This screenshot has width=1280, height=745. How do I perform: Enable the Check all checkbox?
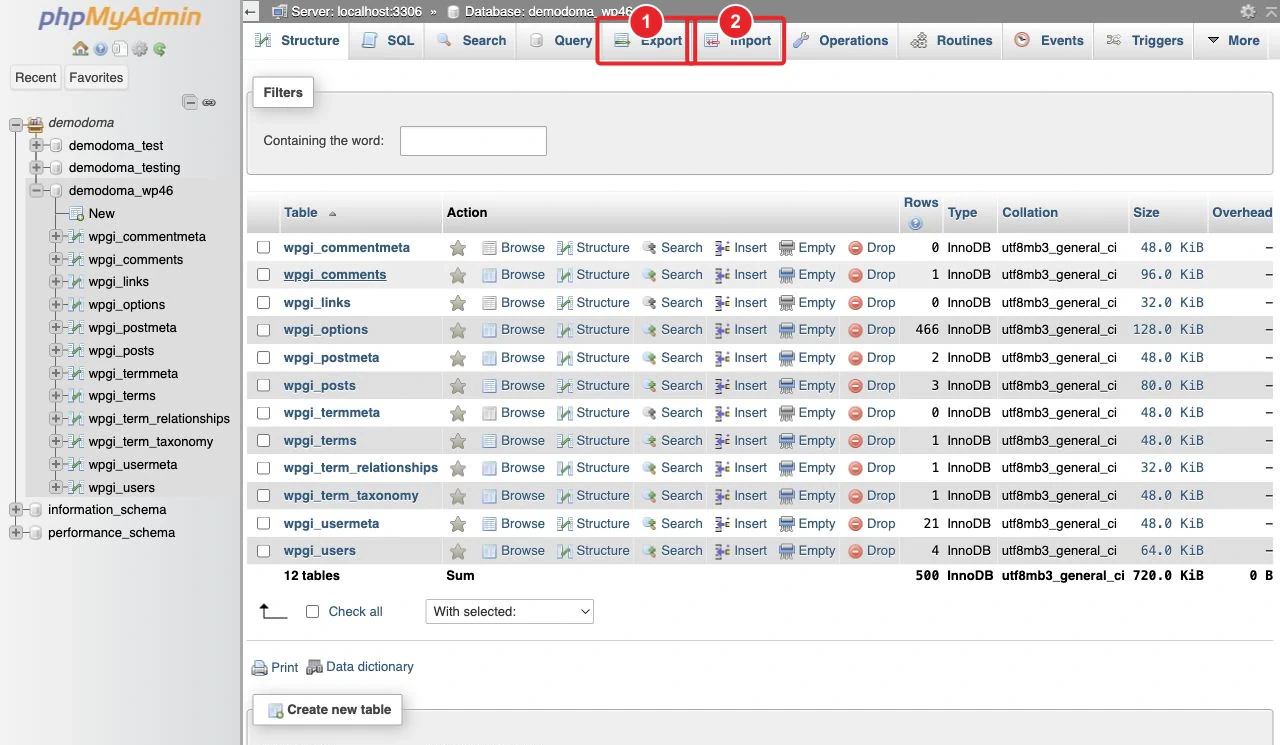312,612
